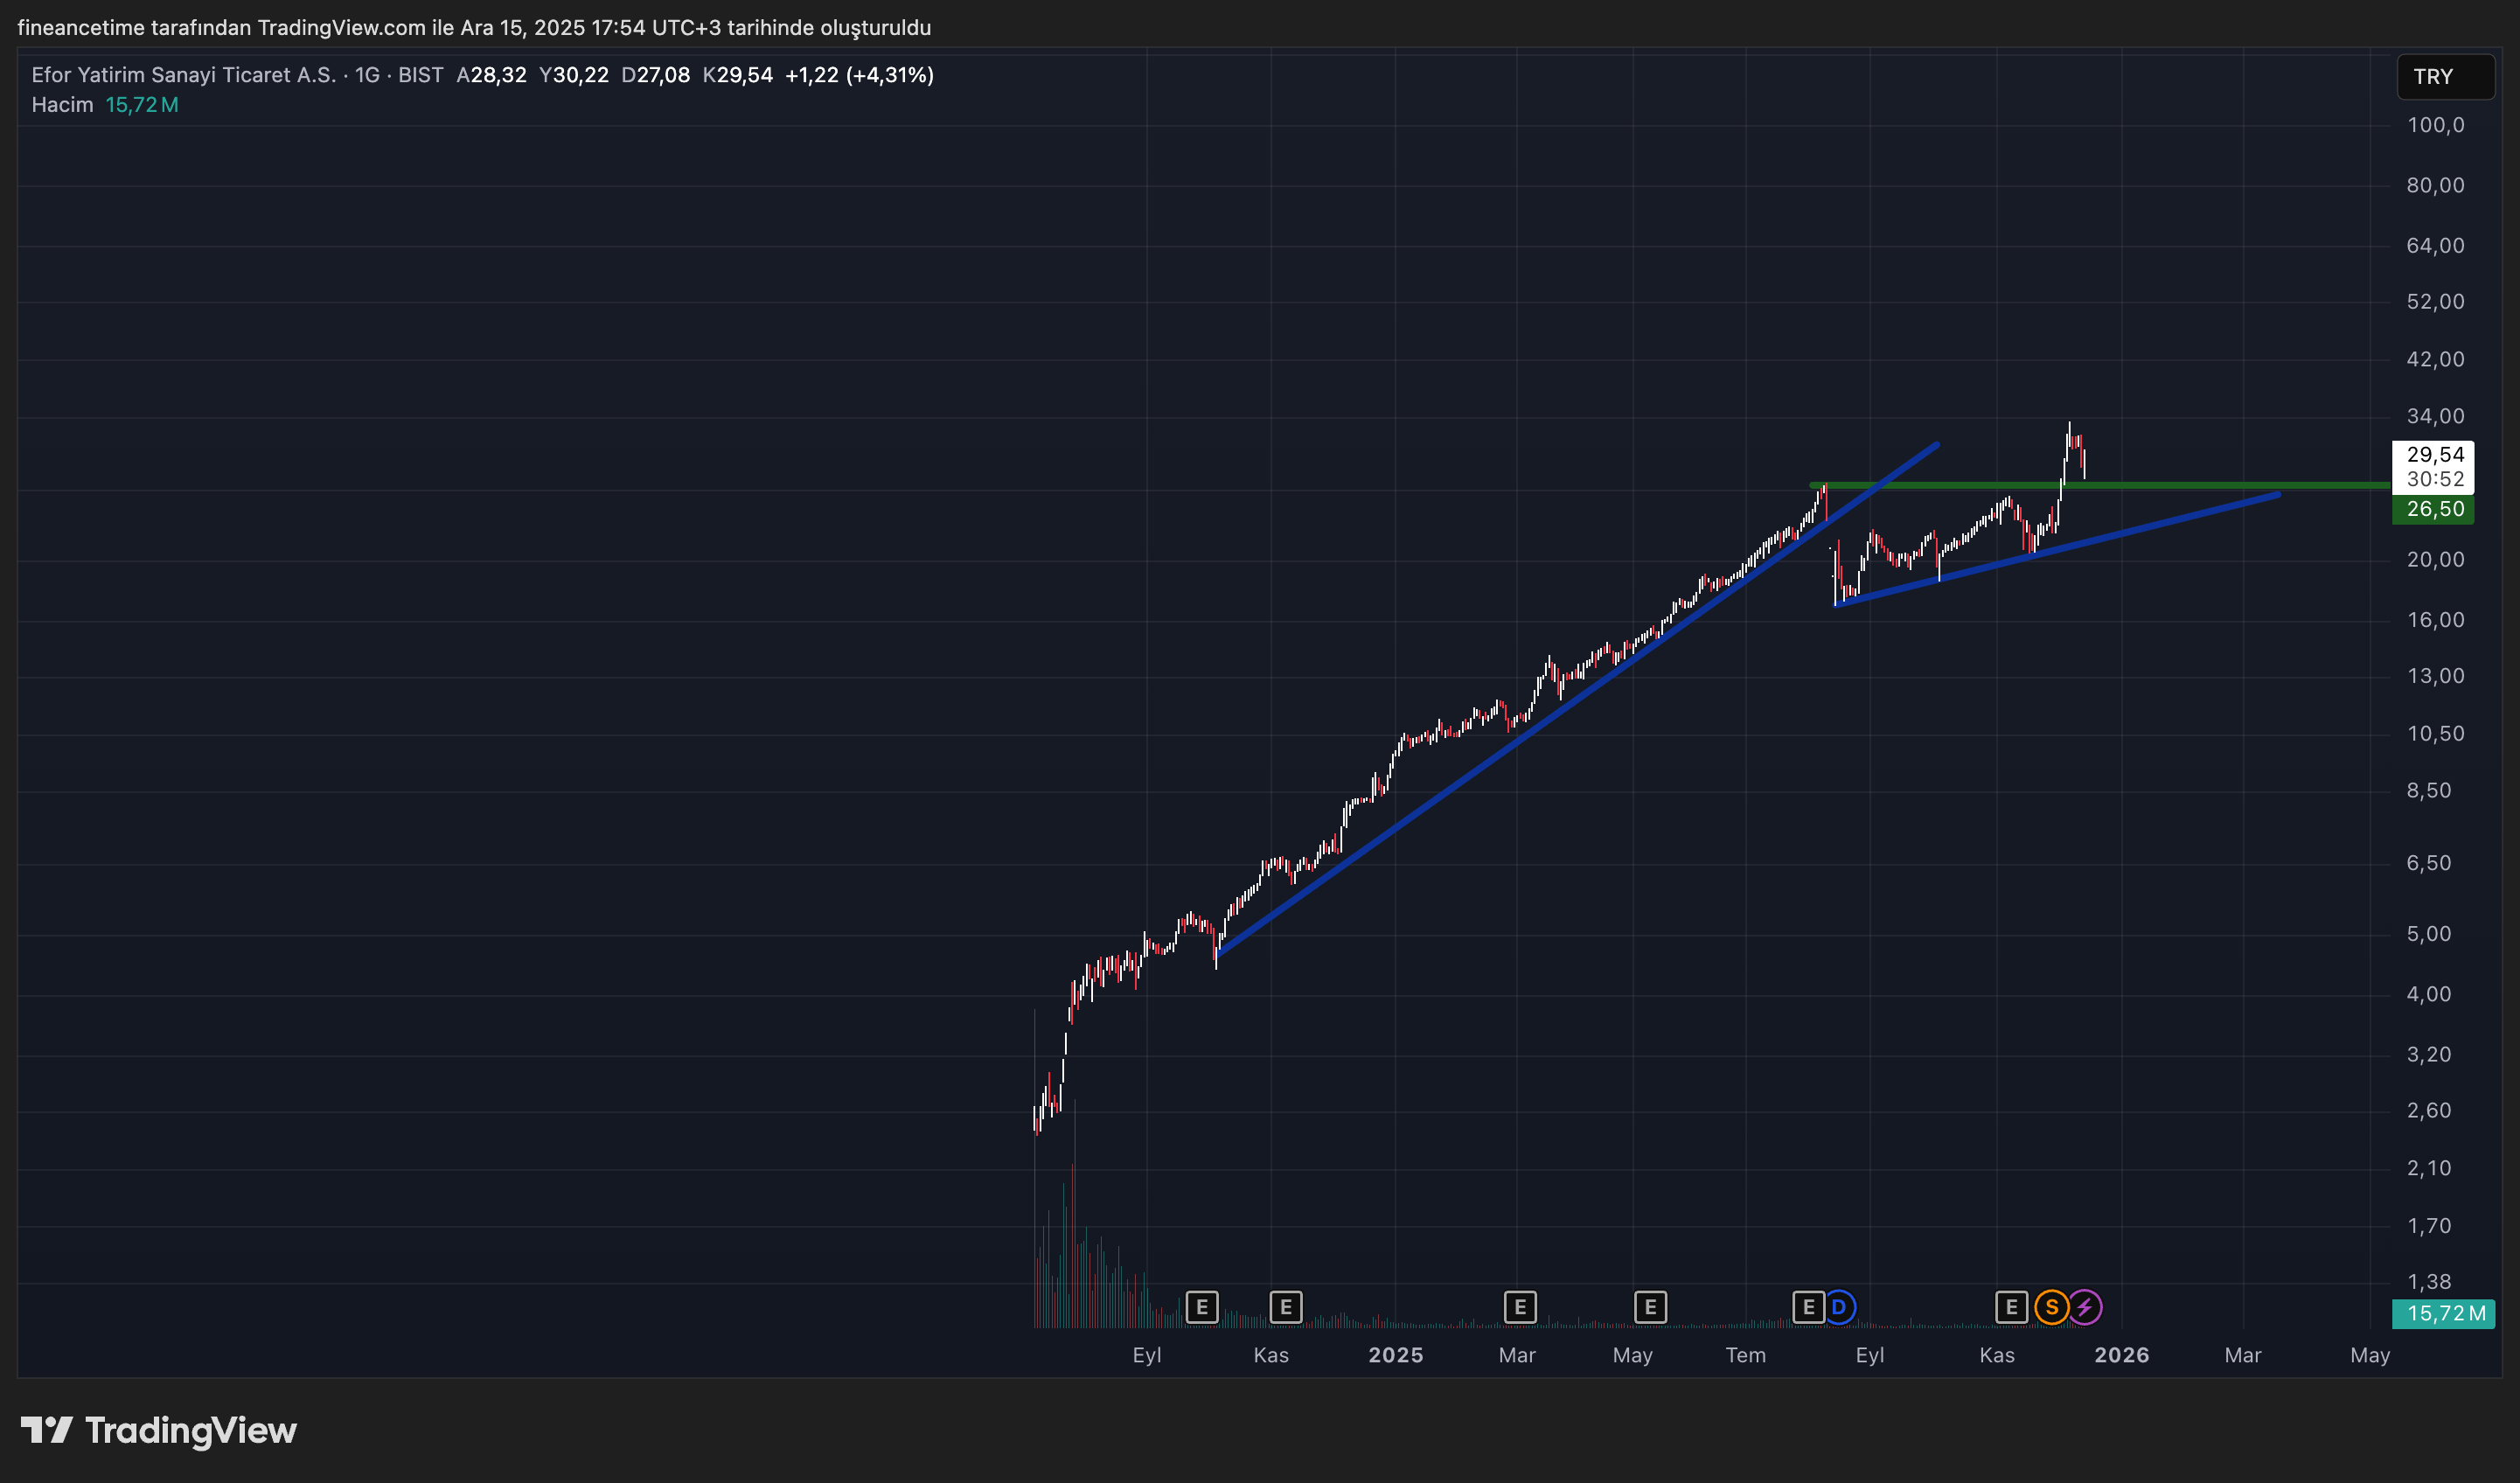Click the E marker above Mar 2025

click(x=1520, y=1307)
